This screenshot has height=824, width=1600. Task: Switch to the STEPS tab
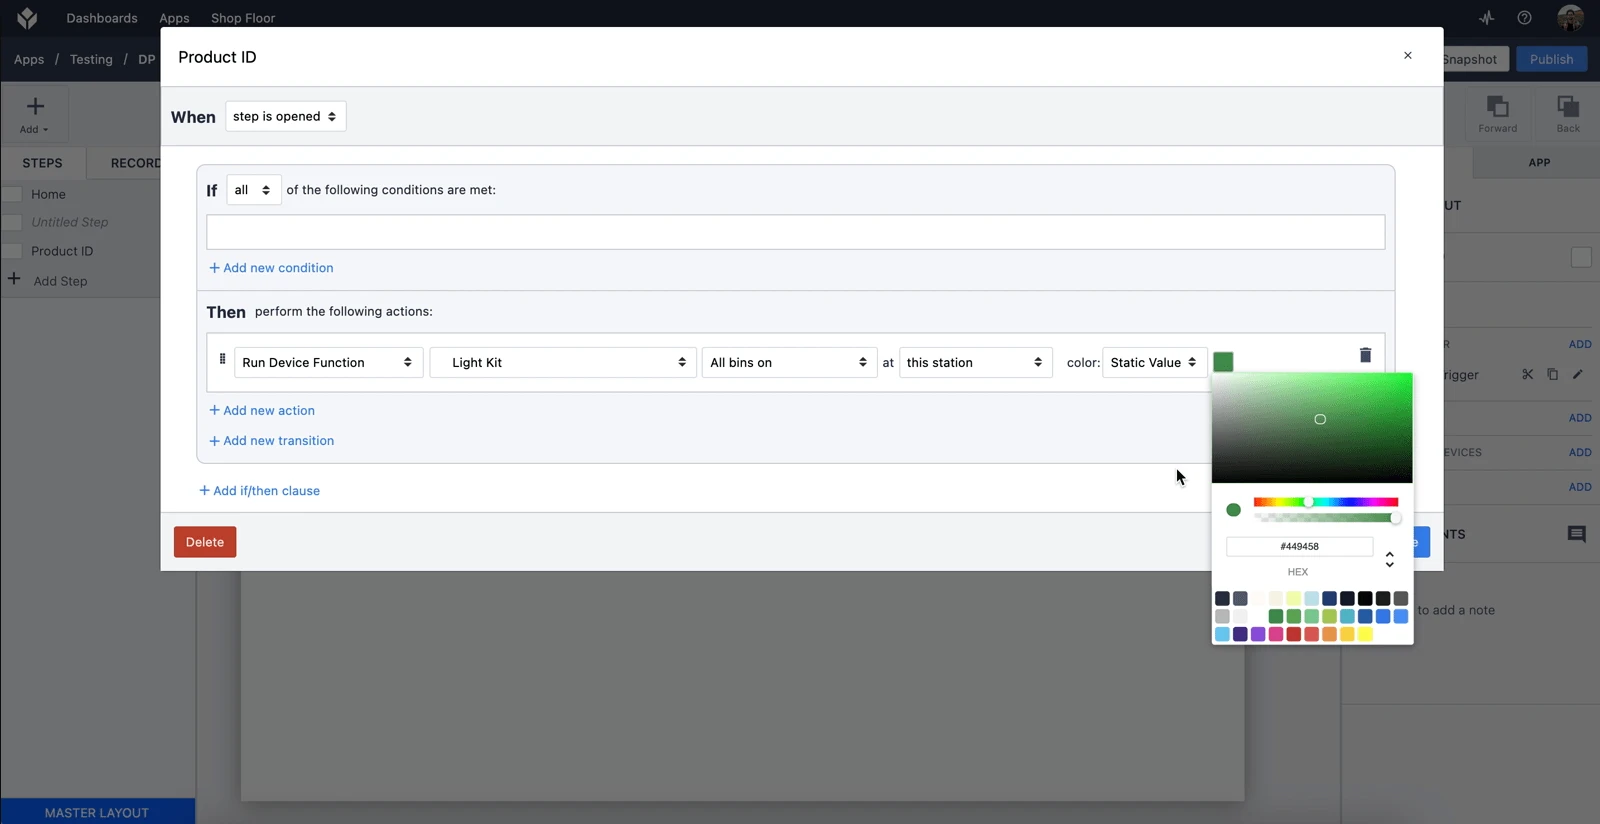[42, 163]
